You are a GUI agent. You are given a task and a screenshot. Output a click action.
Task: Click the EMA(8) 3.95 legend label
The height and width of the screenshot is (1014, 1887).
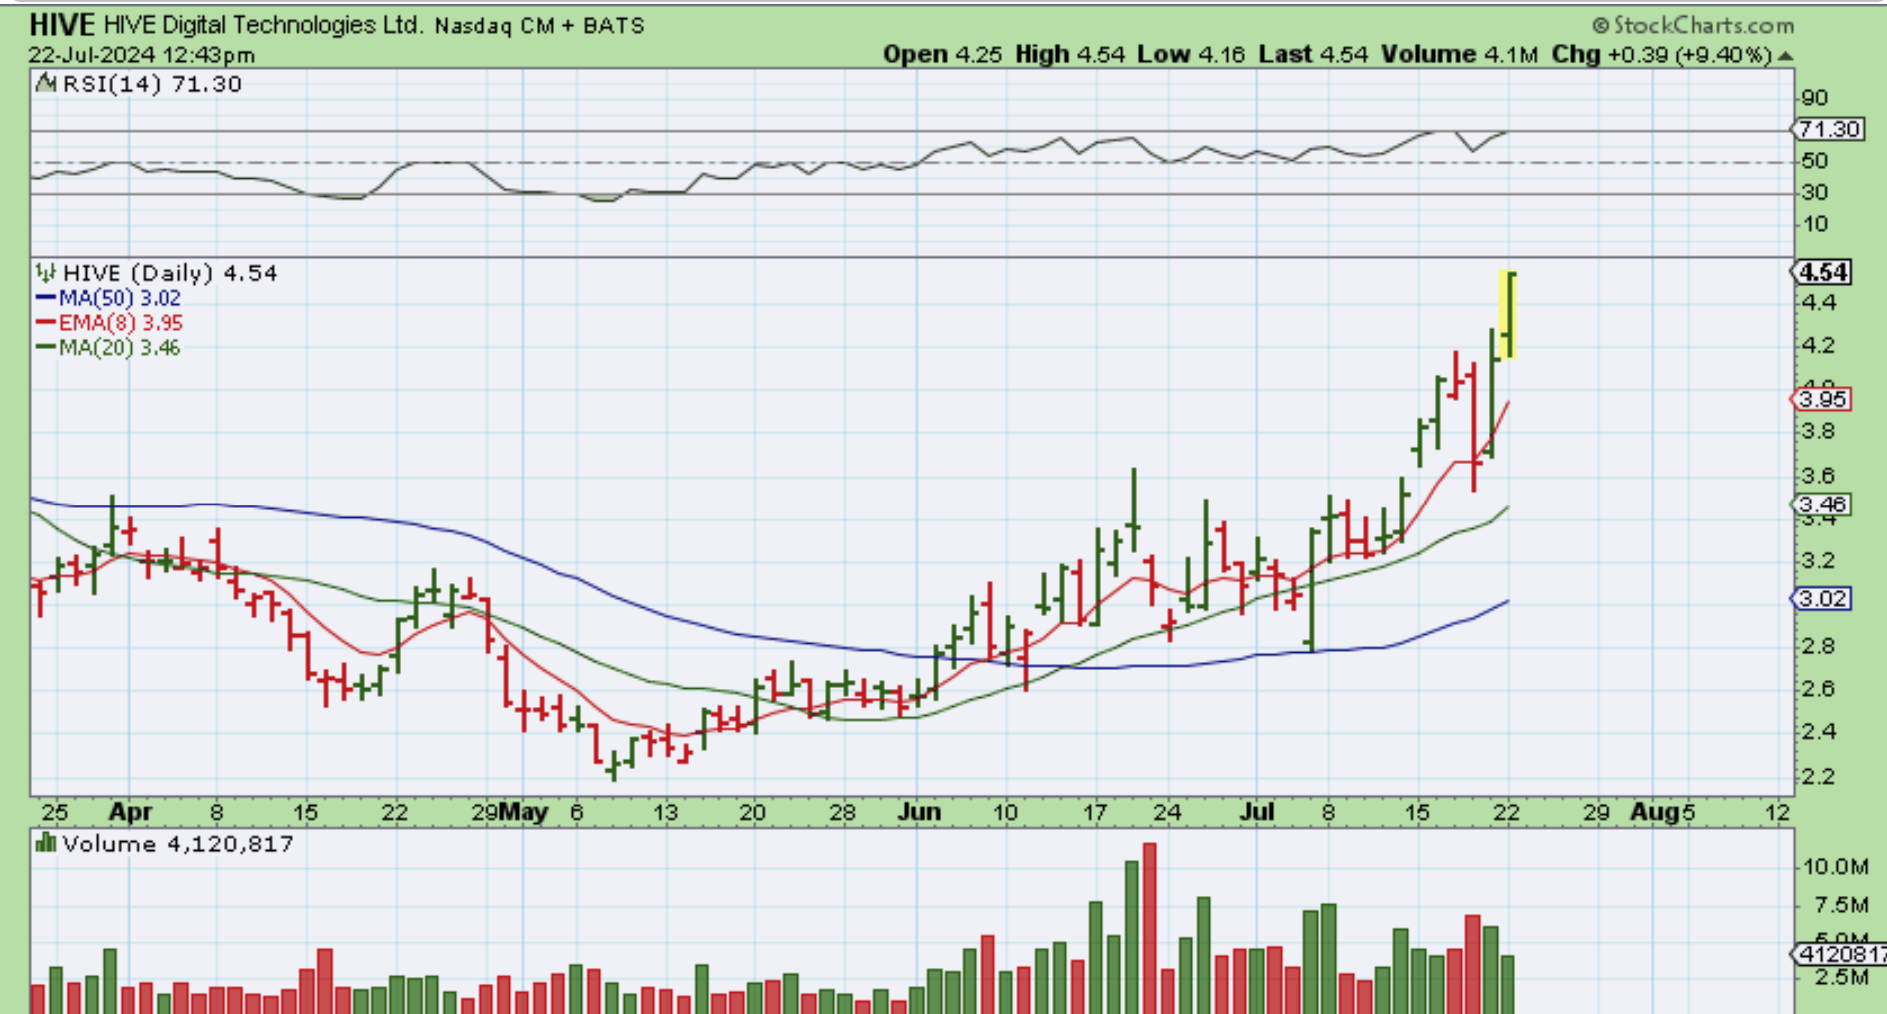pyautogui.click(x=121, y=323)
